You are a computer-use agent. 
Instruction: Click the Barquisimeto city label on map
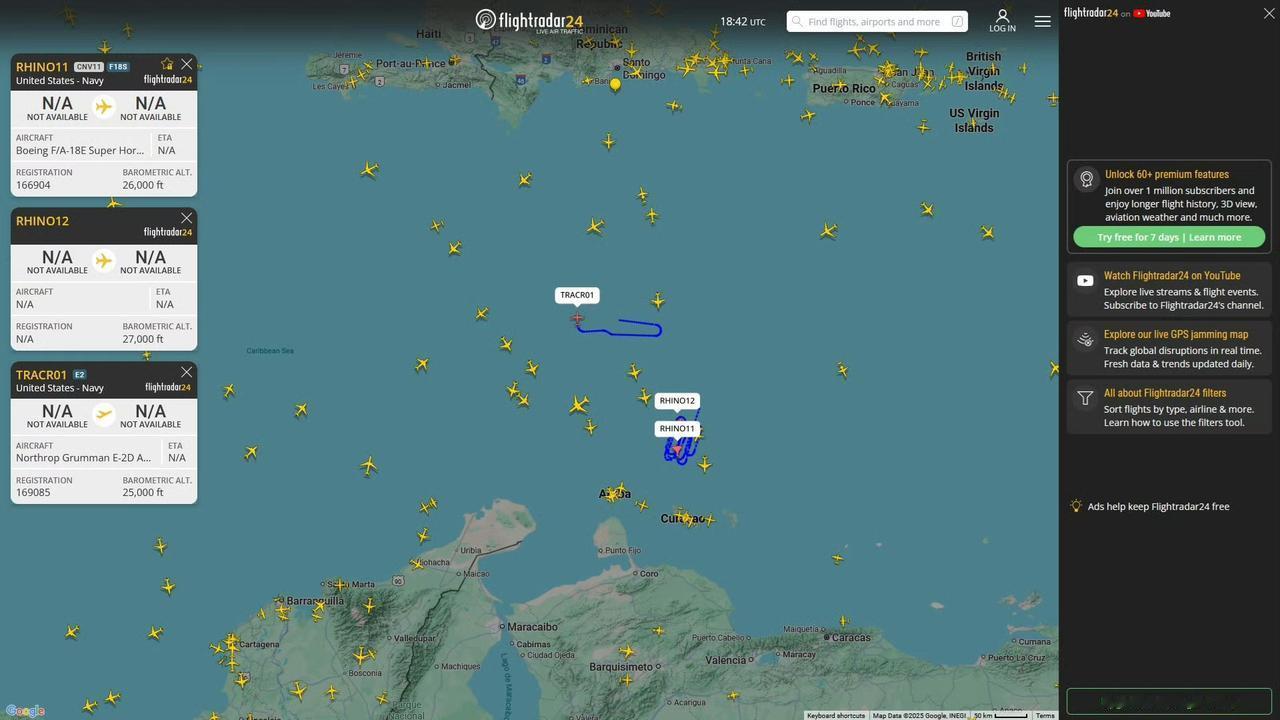pos(621,666)
